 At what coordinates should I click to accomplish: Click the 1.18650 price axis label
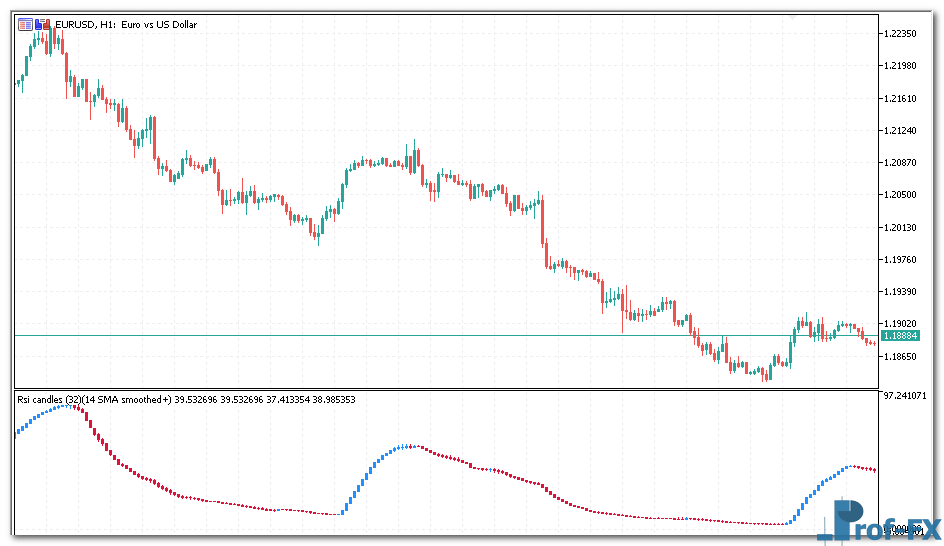900,357
